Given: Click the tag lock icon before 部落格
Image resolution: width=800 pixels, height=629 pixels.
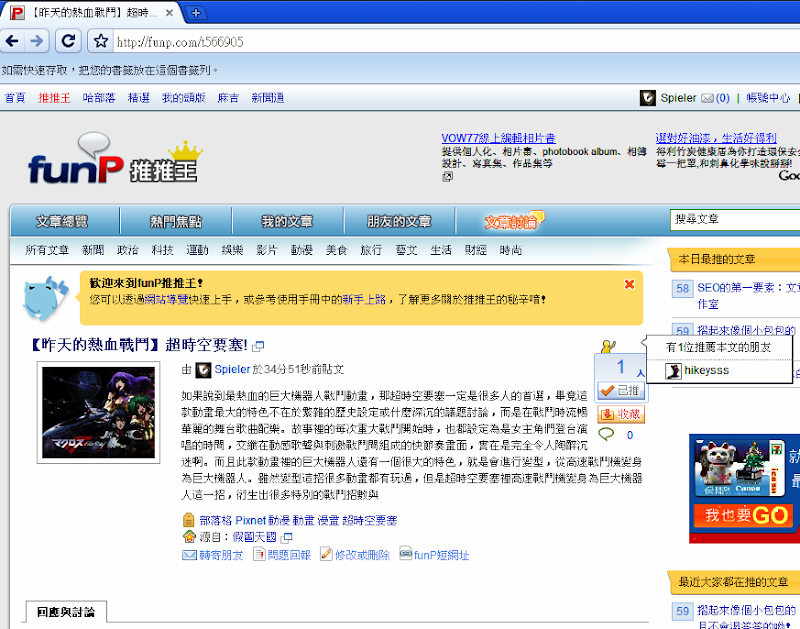Looking at the screenshot, I should (x=188, y=520).
